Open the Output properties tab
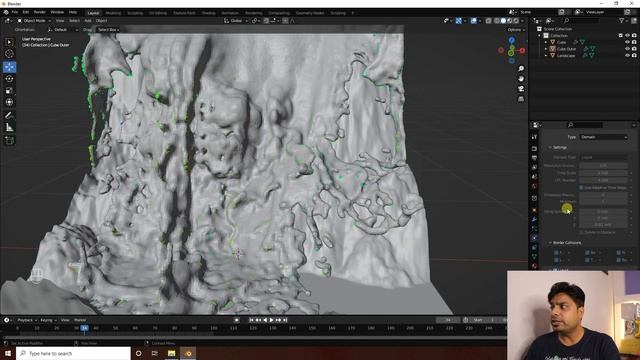This screenshot has width=640, height=360. pos(534,158)
